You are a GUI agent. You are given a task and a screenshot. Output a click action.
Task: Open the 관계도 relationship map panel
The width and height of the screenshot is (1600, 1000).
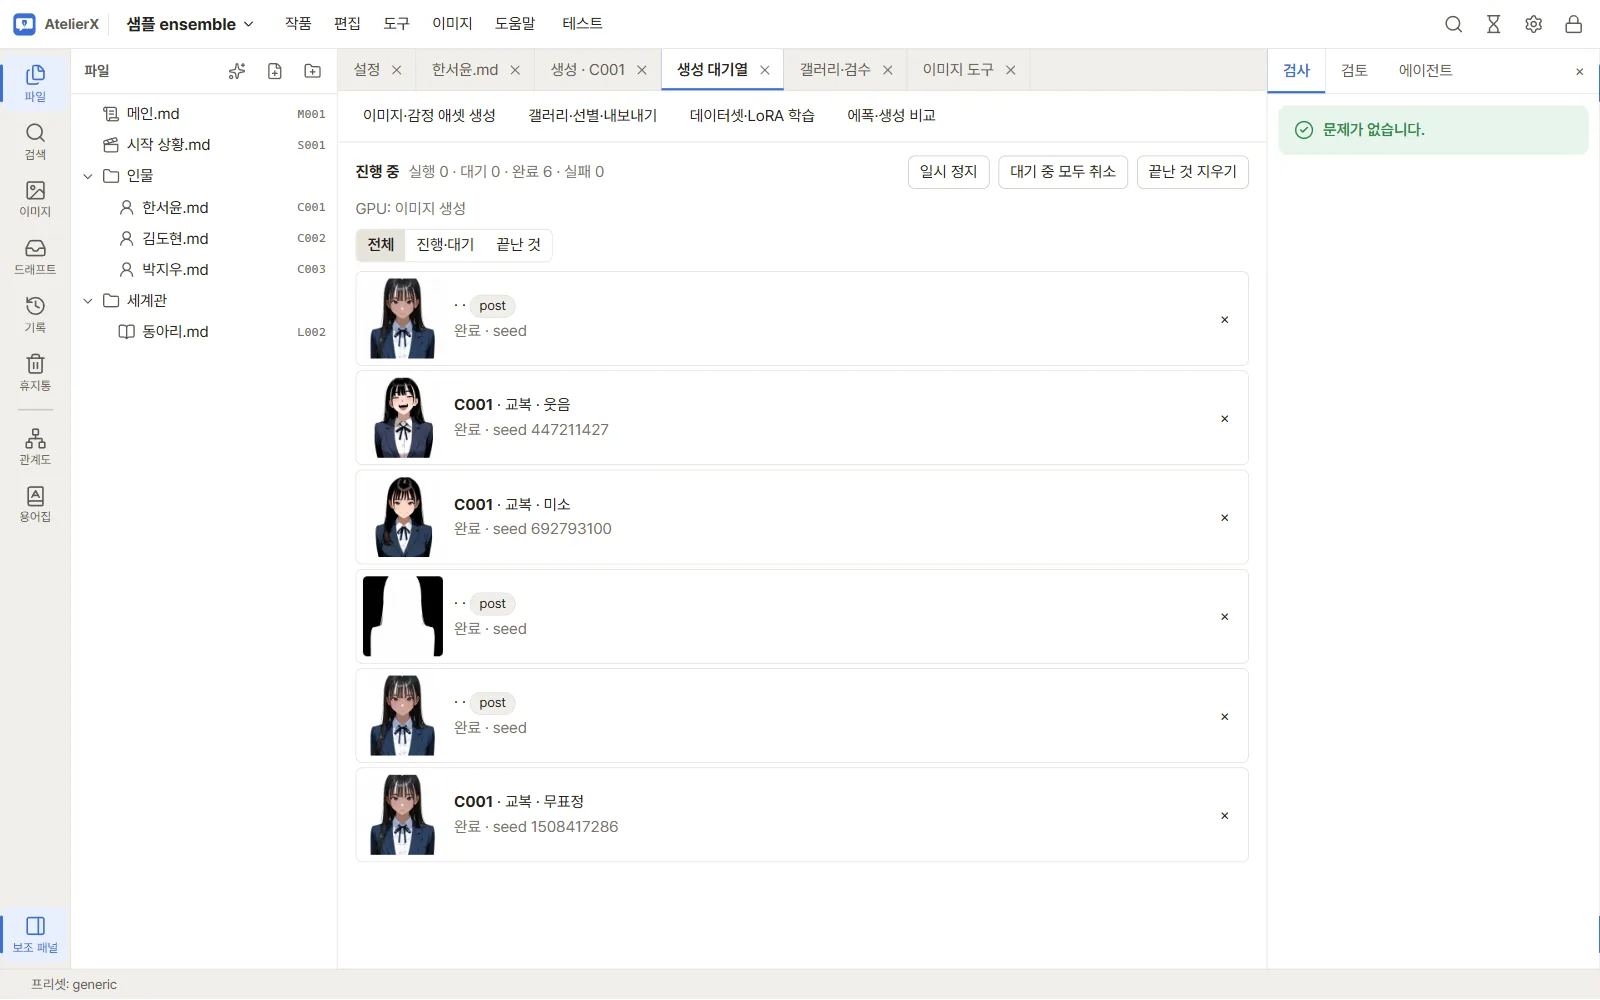click(x=35, y=447)
